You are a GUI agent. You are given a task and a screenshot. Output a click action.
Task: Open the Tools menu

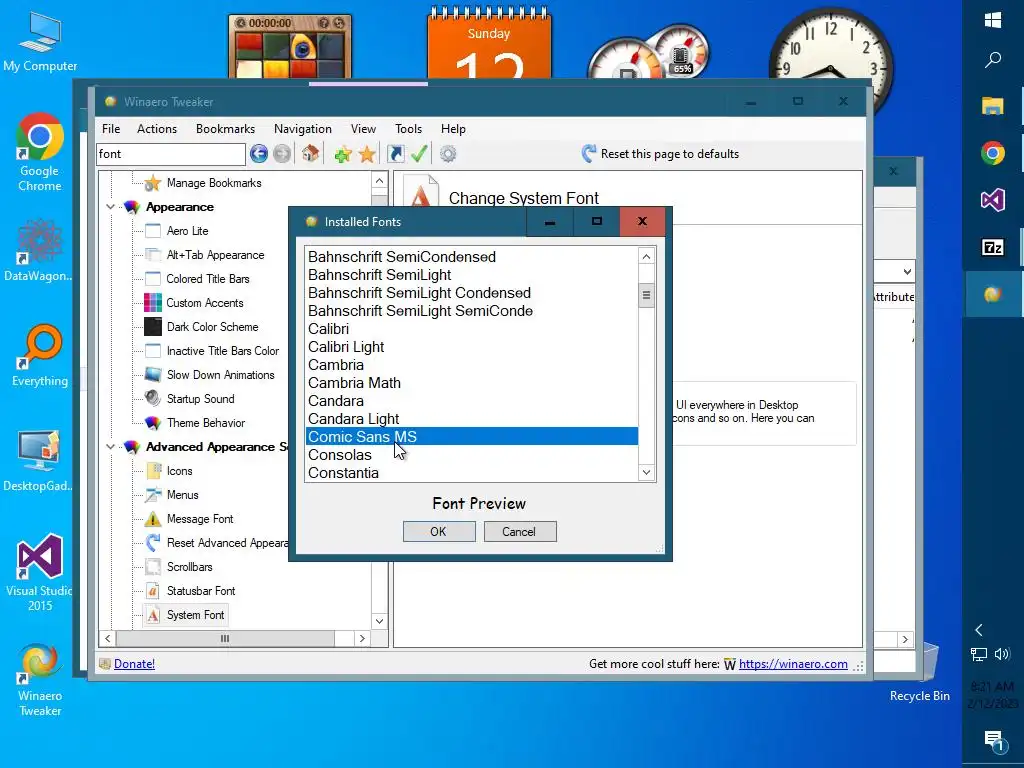[408, 129]
